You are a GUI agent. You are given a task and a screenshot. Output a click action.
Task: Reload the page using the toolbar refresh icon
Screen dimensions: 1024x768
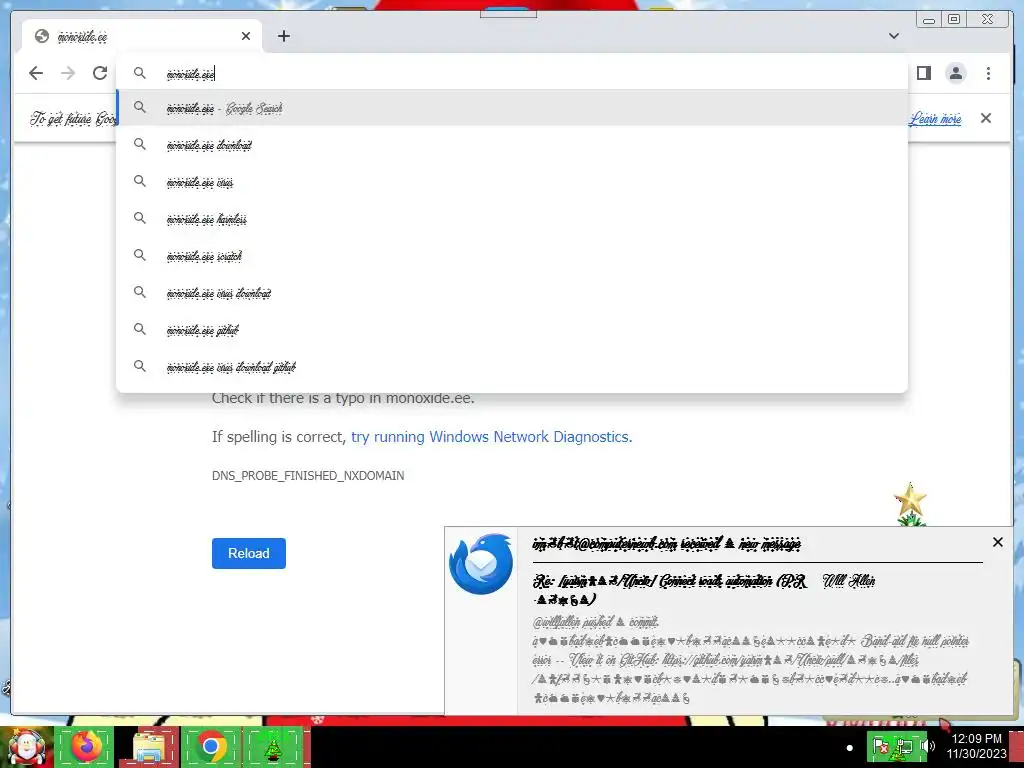[100, 73]
